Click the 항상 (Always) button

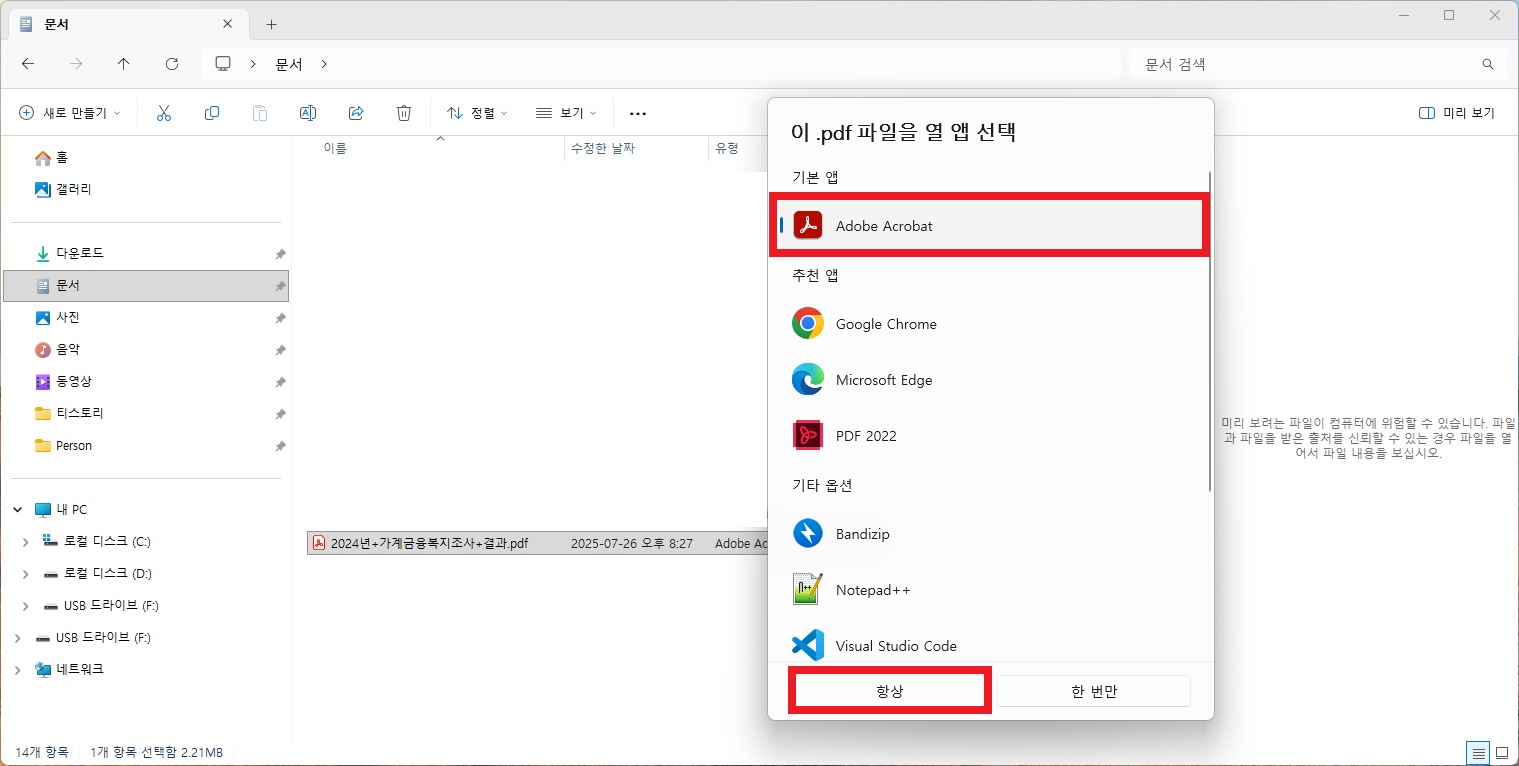(x=889, y=691)
